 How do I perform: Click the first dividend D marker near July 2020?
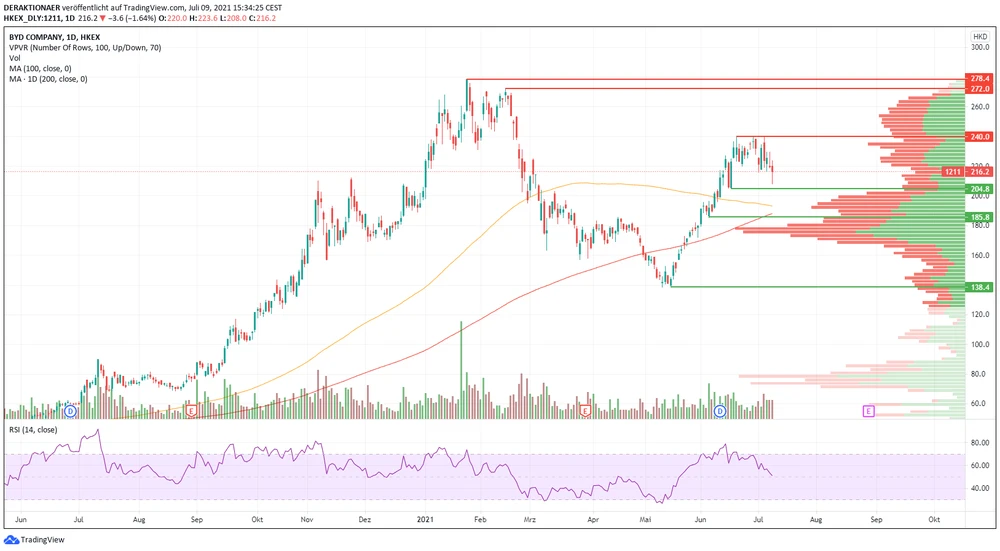(x=70, y=411)
